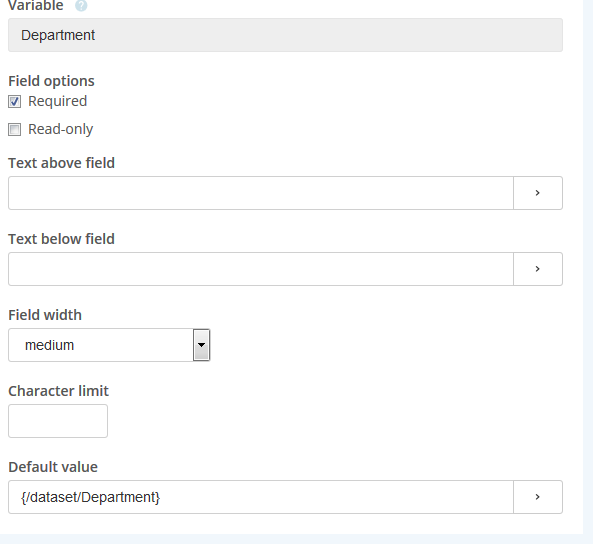This screenshot has width=593, height=546.
Task: Click inside the Text below field input
Action: pyautogui.click(x=261, y=269)
